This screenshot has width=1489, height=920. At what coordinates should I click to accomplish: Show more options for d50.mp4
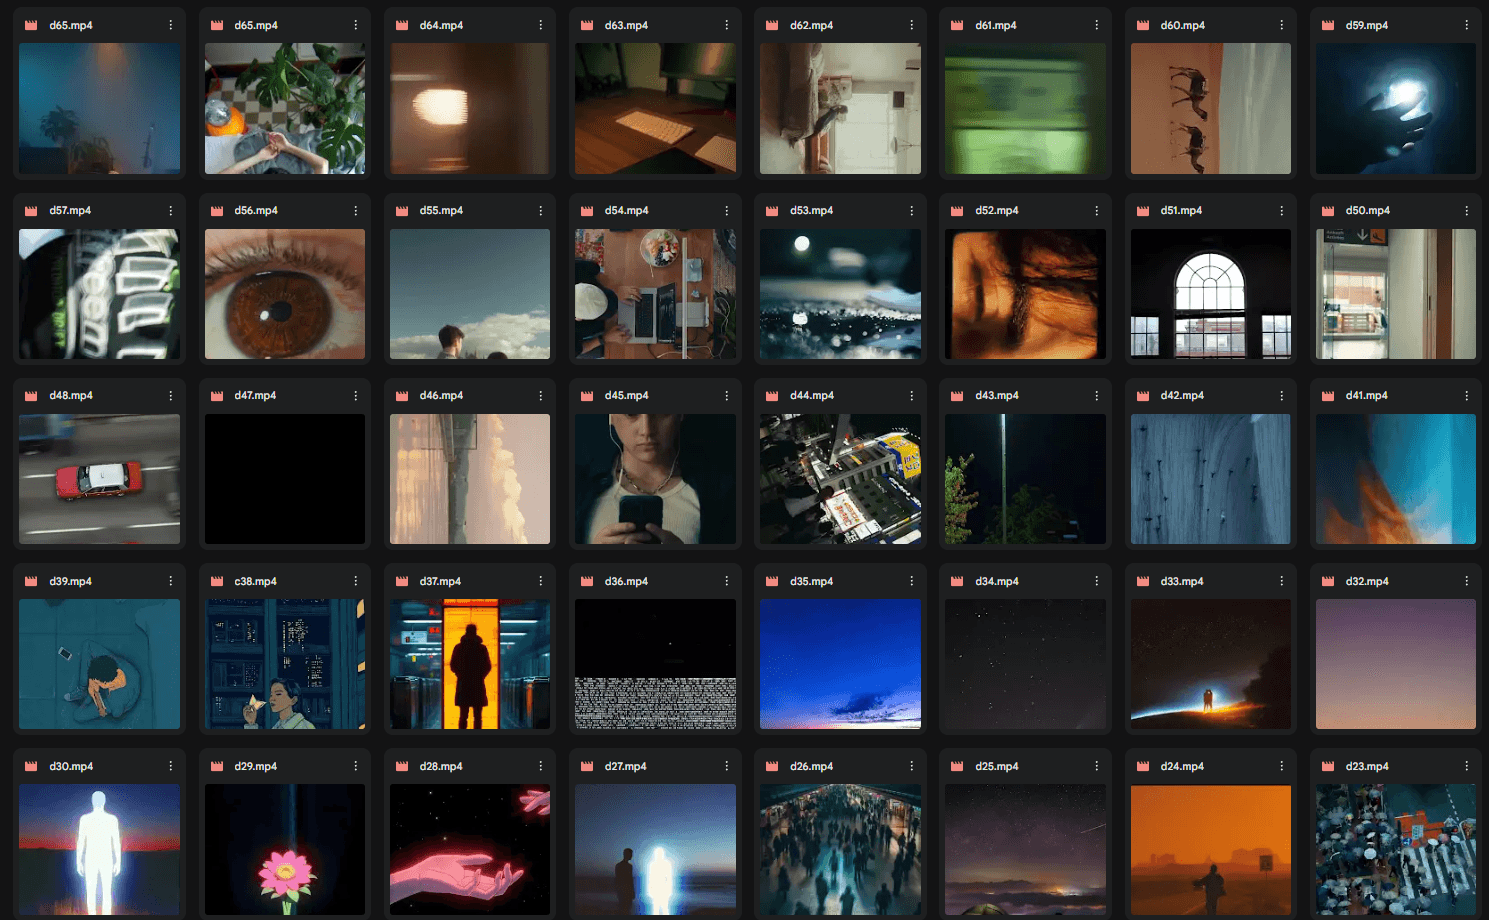(x=1467, y=211)
